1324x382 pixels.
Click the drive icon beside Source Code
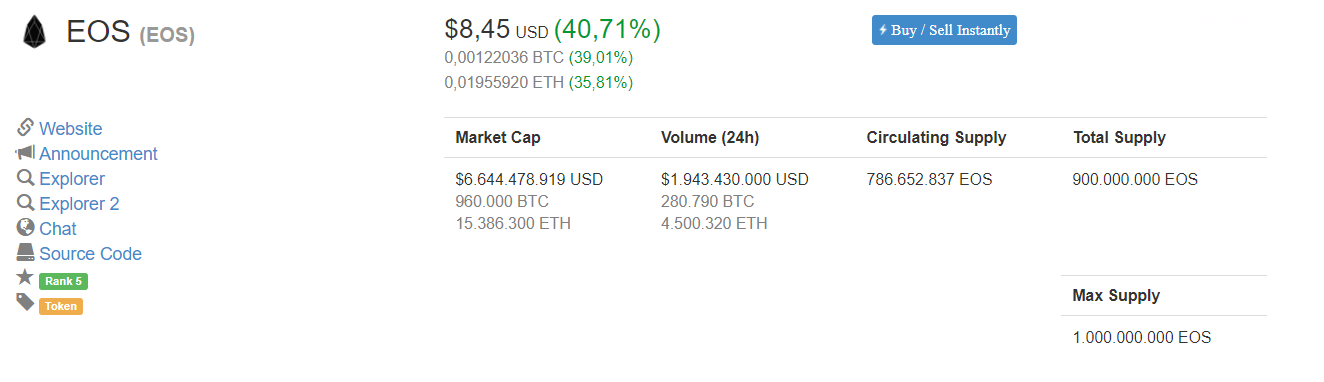pyautogui.click(x=26, y=252)
